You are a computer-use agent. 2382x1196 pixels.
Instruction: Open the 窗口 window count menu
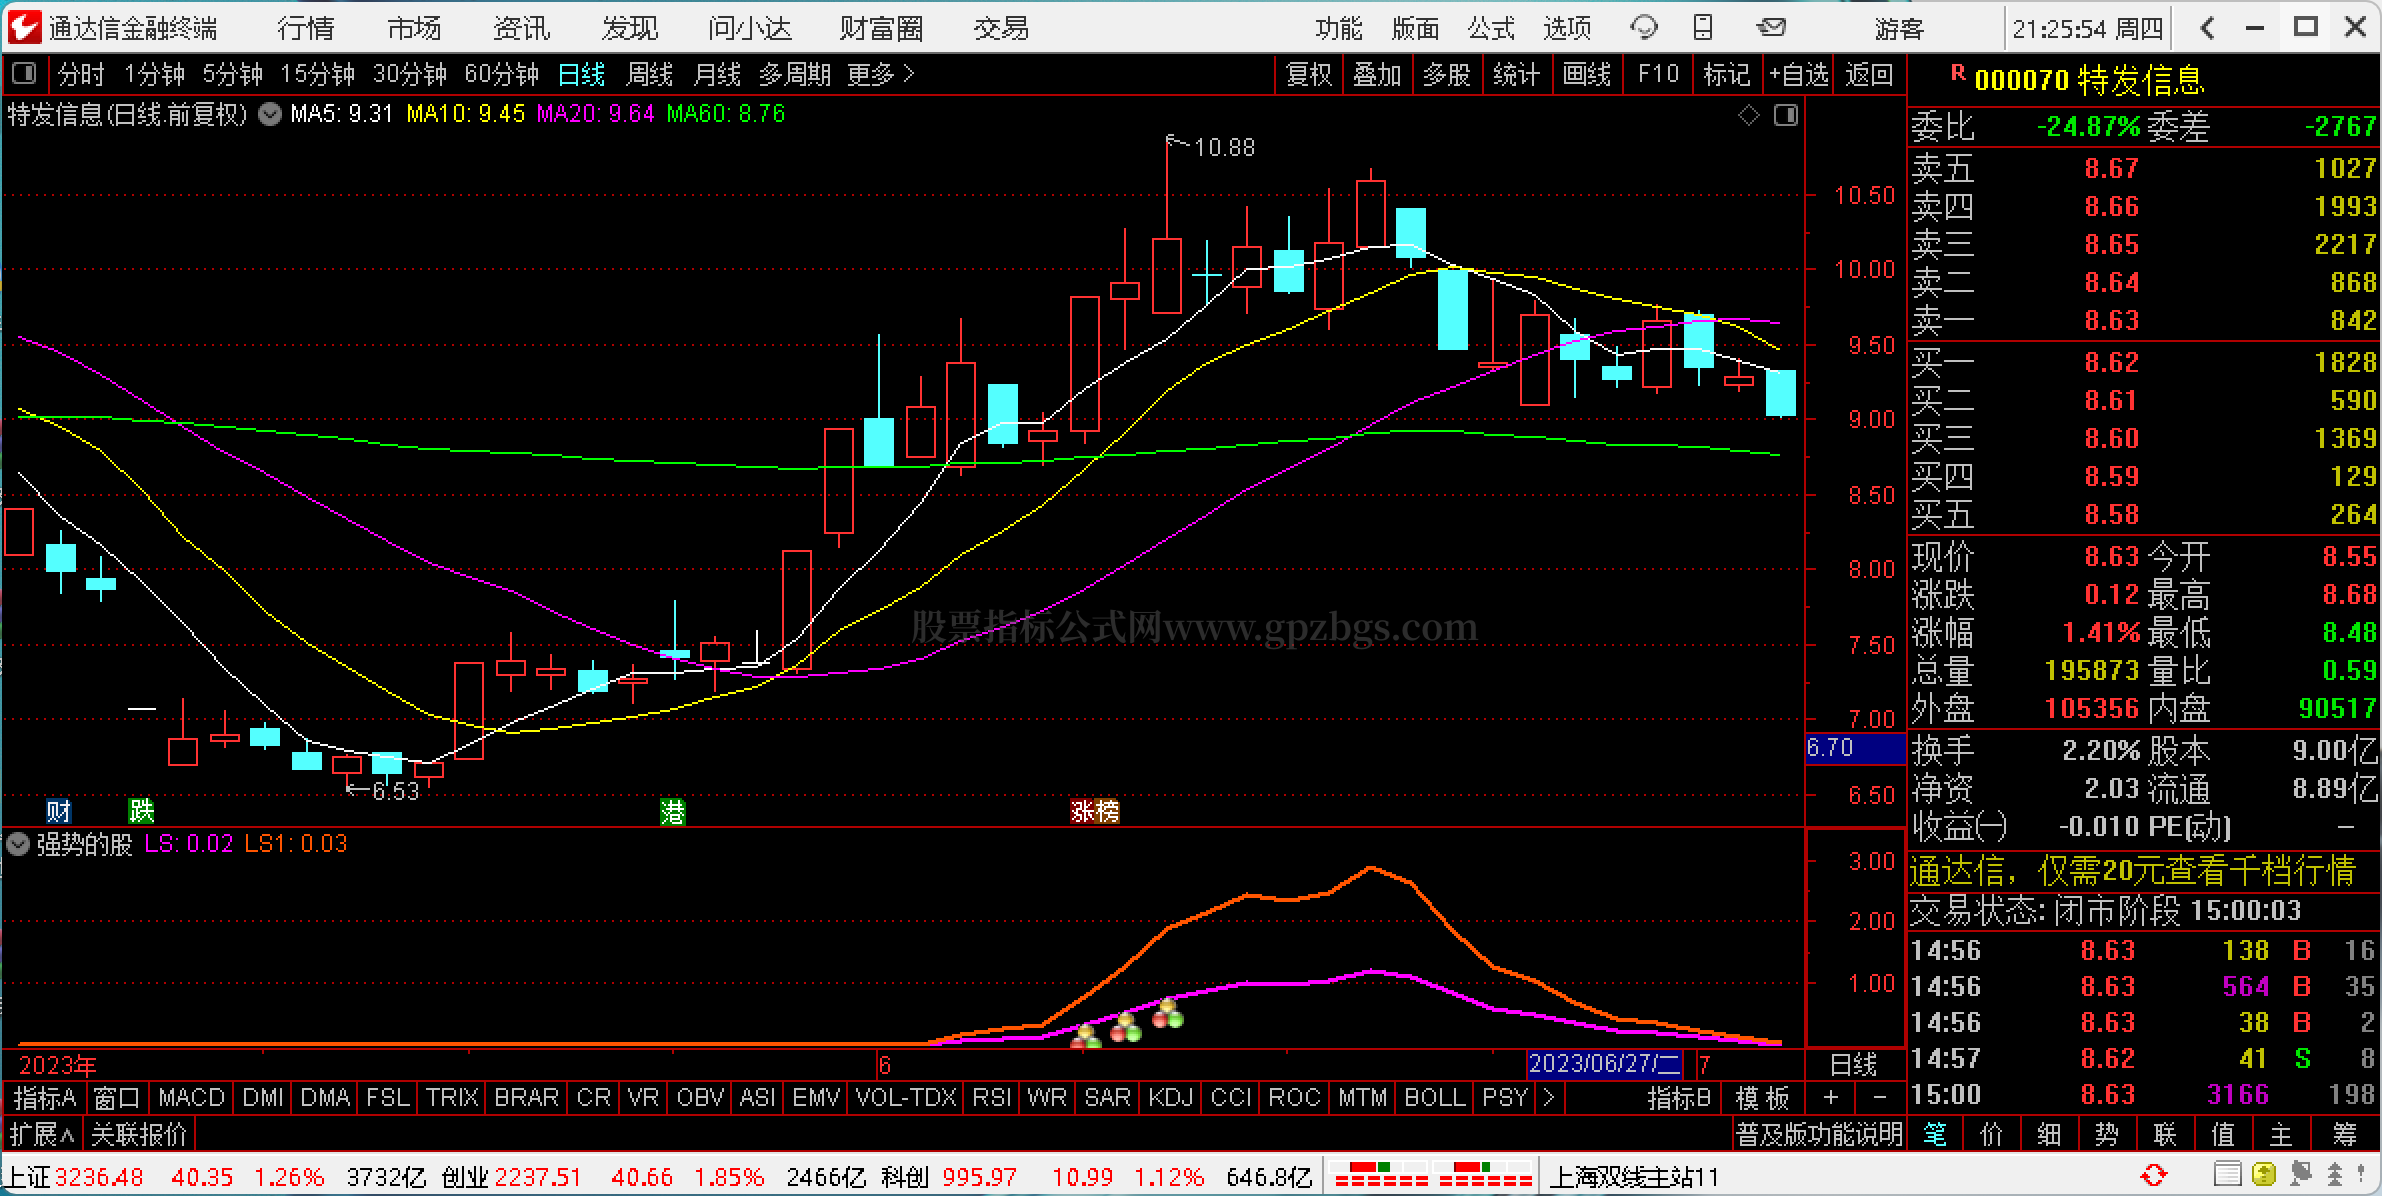pyautogui.click(x=117, y=1098)
